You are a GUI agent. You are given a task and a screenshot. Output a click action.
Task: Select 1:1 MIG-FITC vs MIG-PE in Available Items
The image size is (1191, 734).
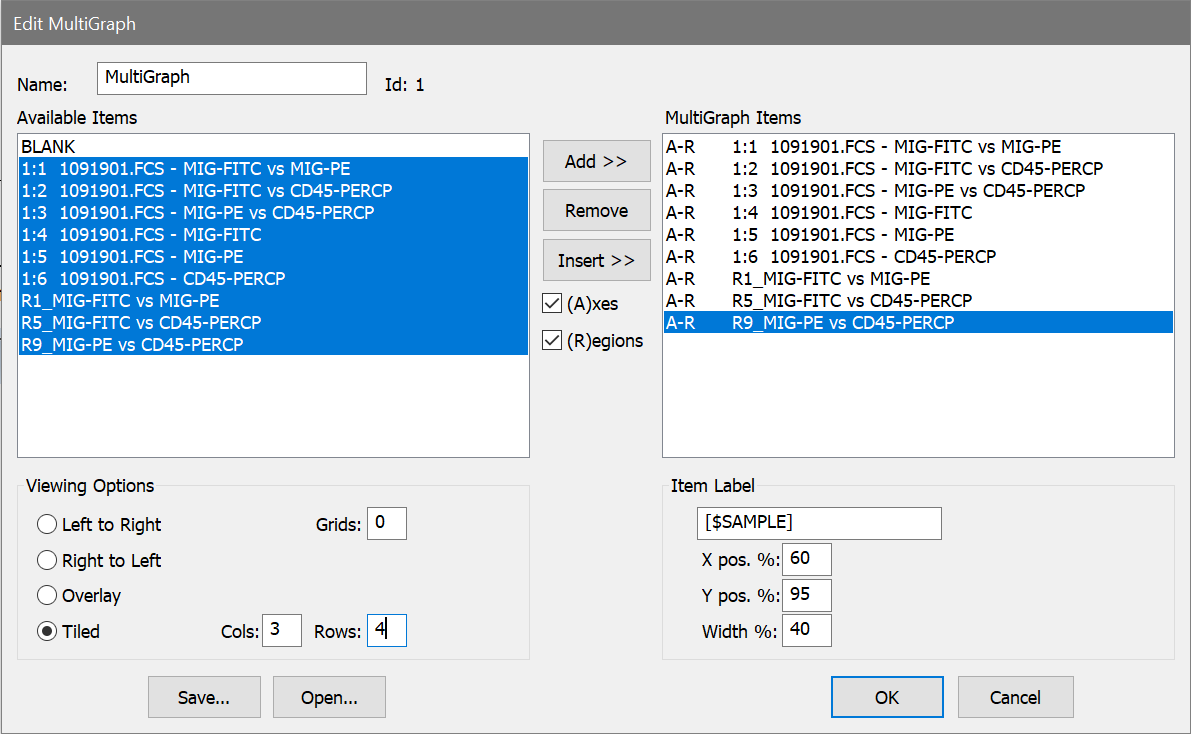pos(273,169)
